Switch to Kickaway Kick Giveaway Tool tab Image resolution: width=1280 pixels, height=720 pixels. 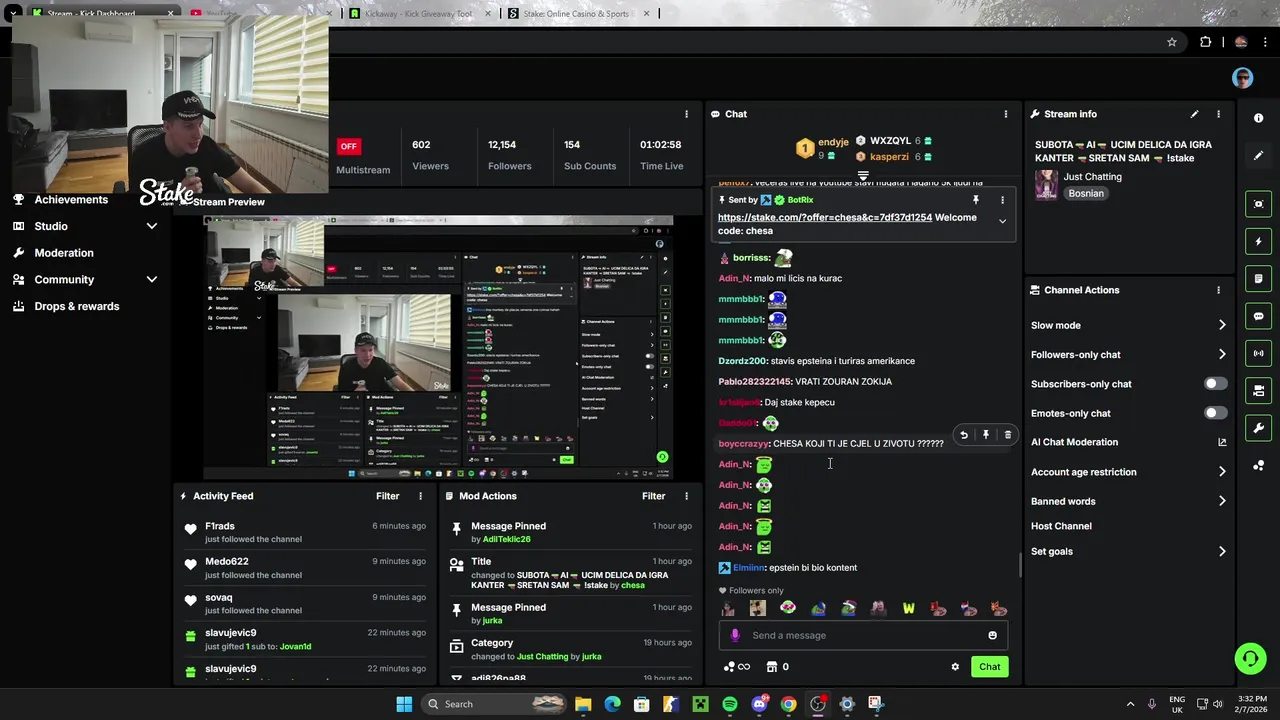pyautogui.click(x=417, y=14)
